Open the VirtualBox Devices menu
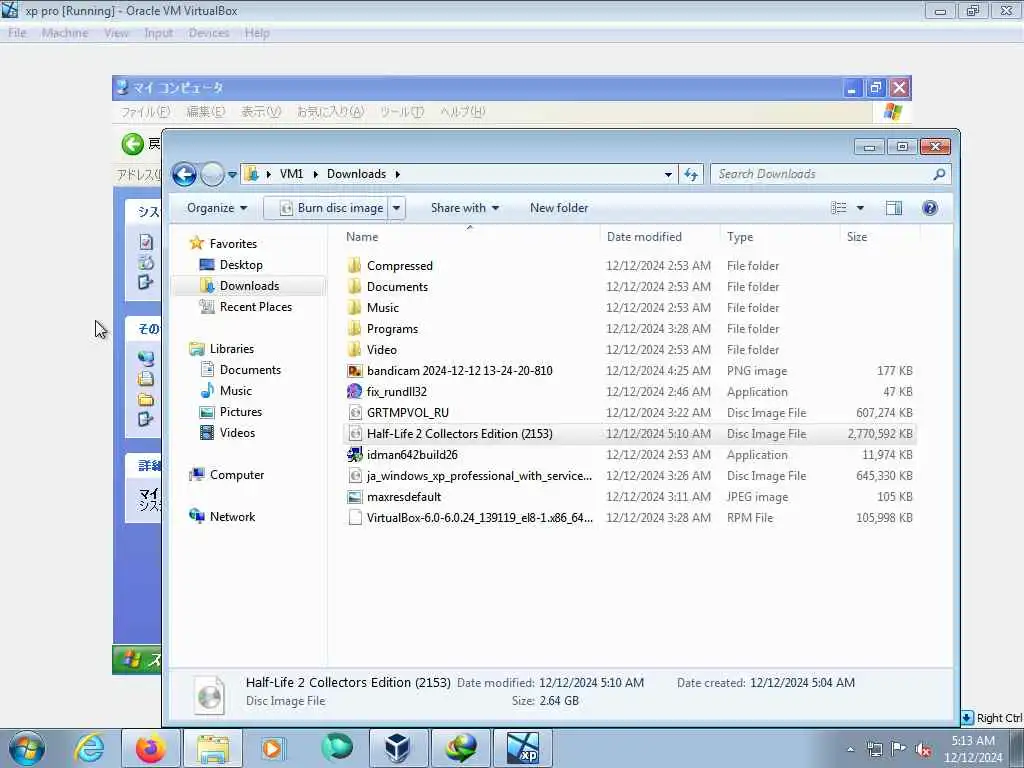Screen dimensions: 1024x768 (209, 33)
